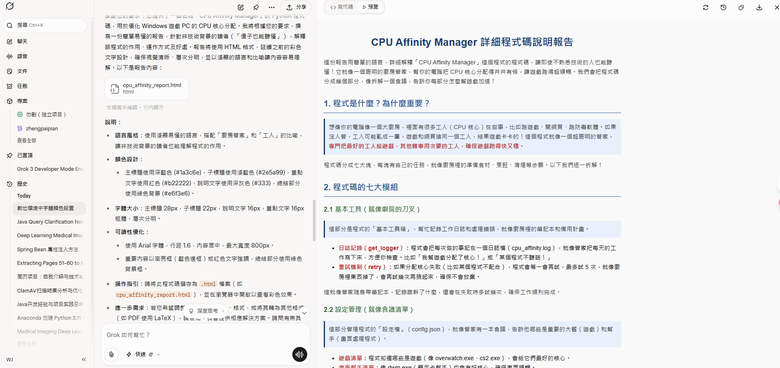This screenshot has height=368, width=780.
Task: Click the search magnifier icon in sidebar
Action: (9, 25)
